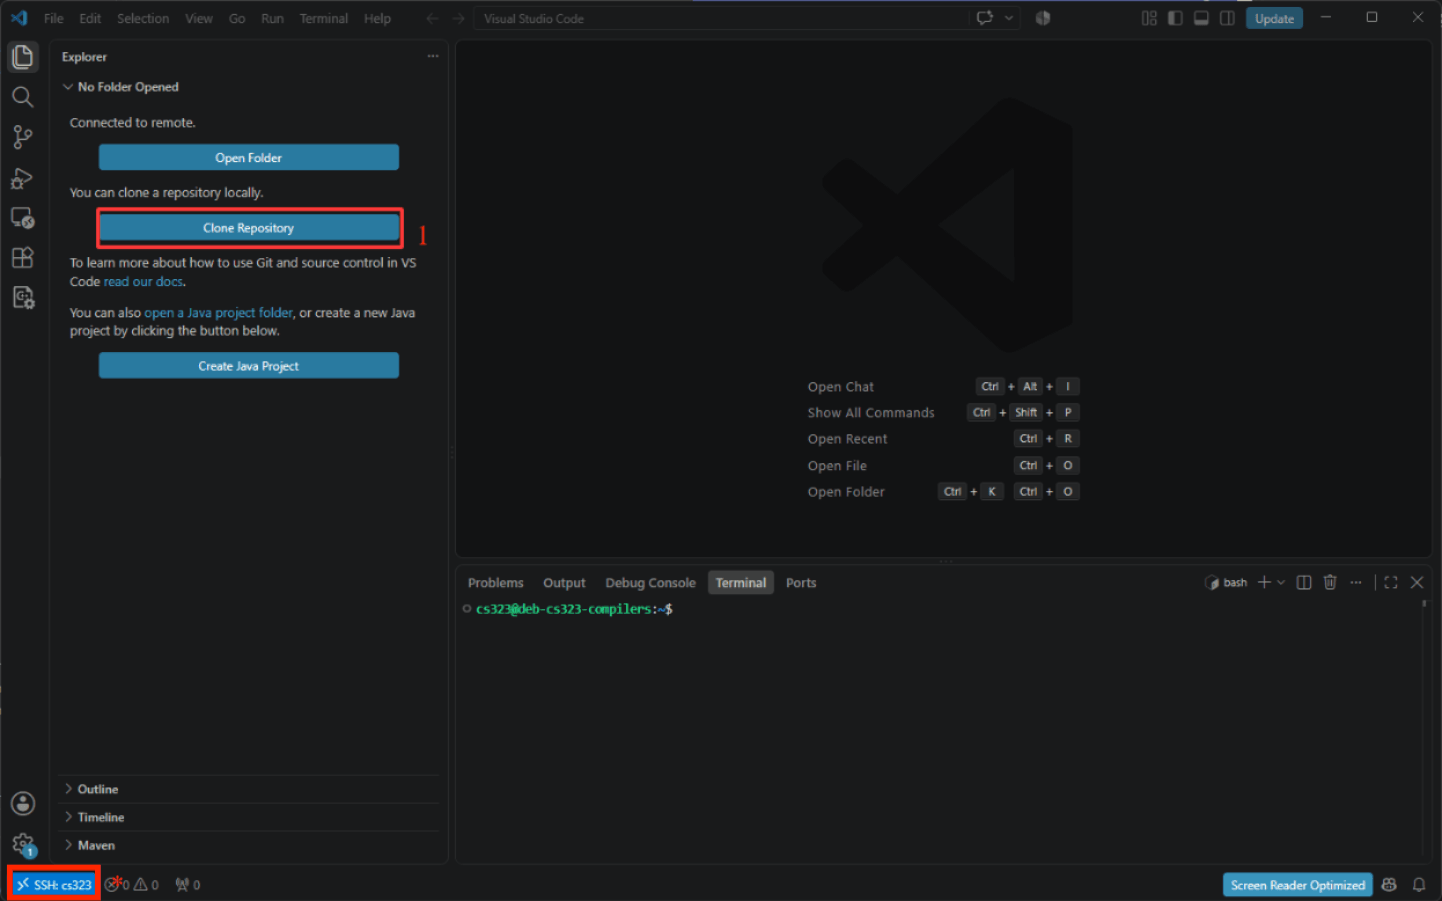The width and height of the screenshot is (1442, 901).
Task: Open the Edit menu
Action: click(90, 18)
